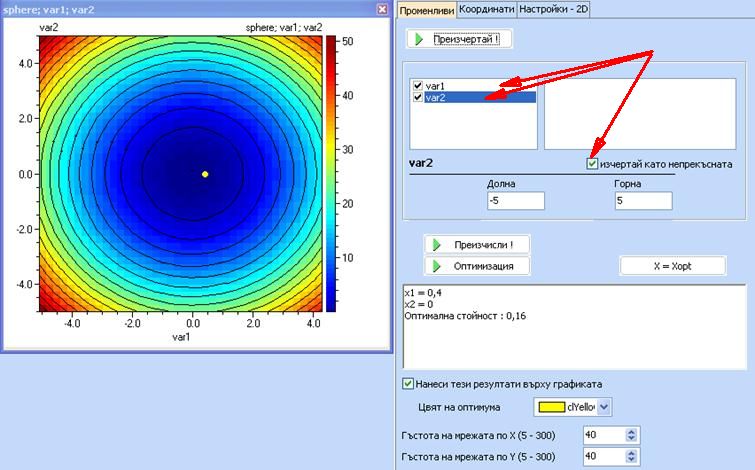Click the yellow optimum point on plot
Screen dimensions: 755x470
tap(205, 174)
